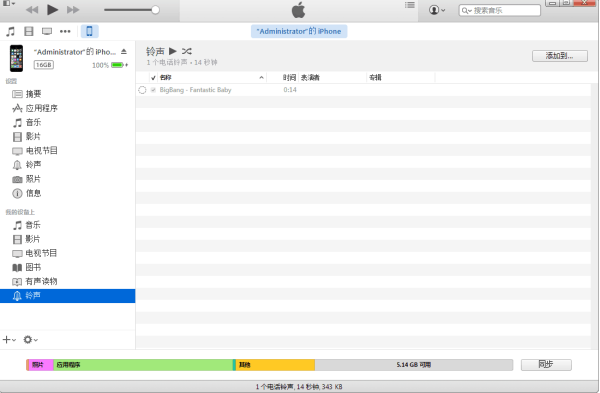
Task: Open 铃声 under settings section
Action: [26, 165]
